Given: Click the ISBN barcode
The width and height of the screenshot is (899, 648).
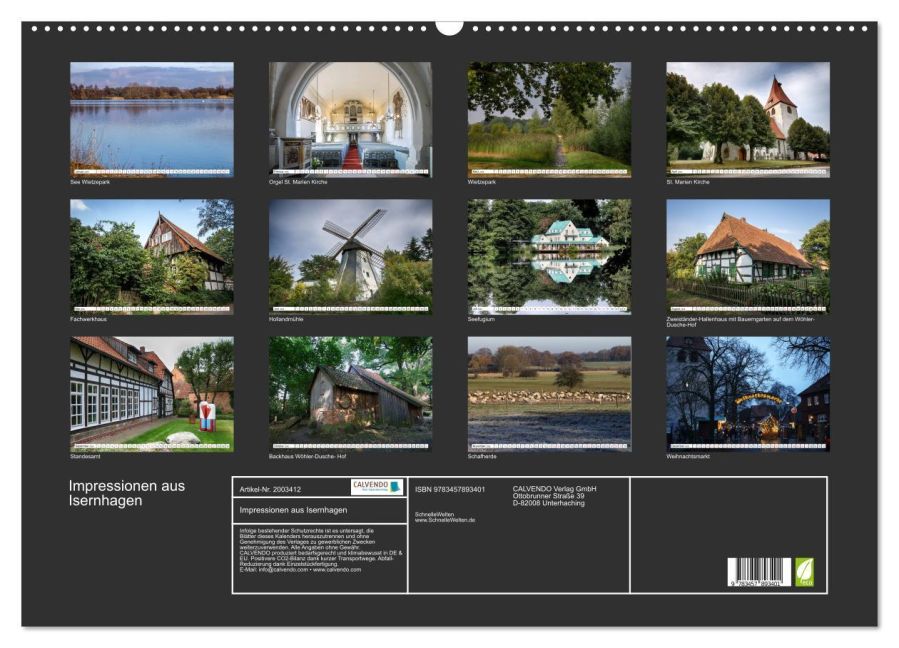Looking at the screenshot, I should click(759, 572).
